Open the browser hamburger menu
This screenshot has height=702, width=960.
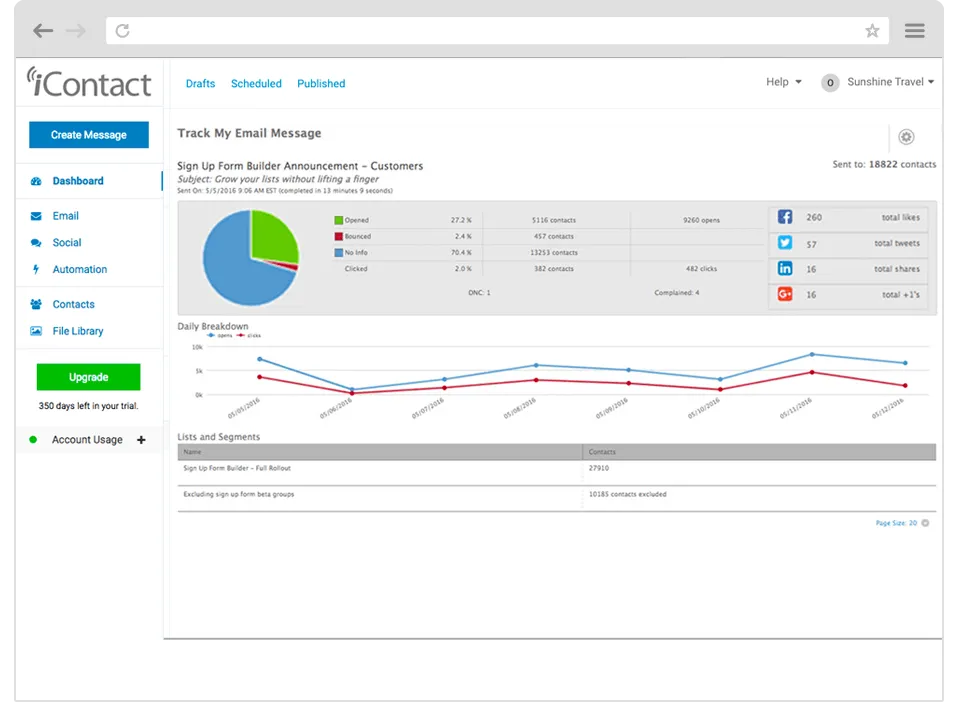[x=914, y=31]
